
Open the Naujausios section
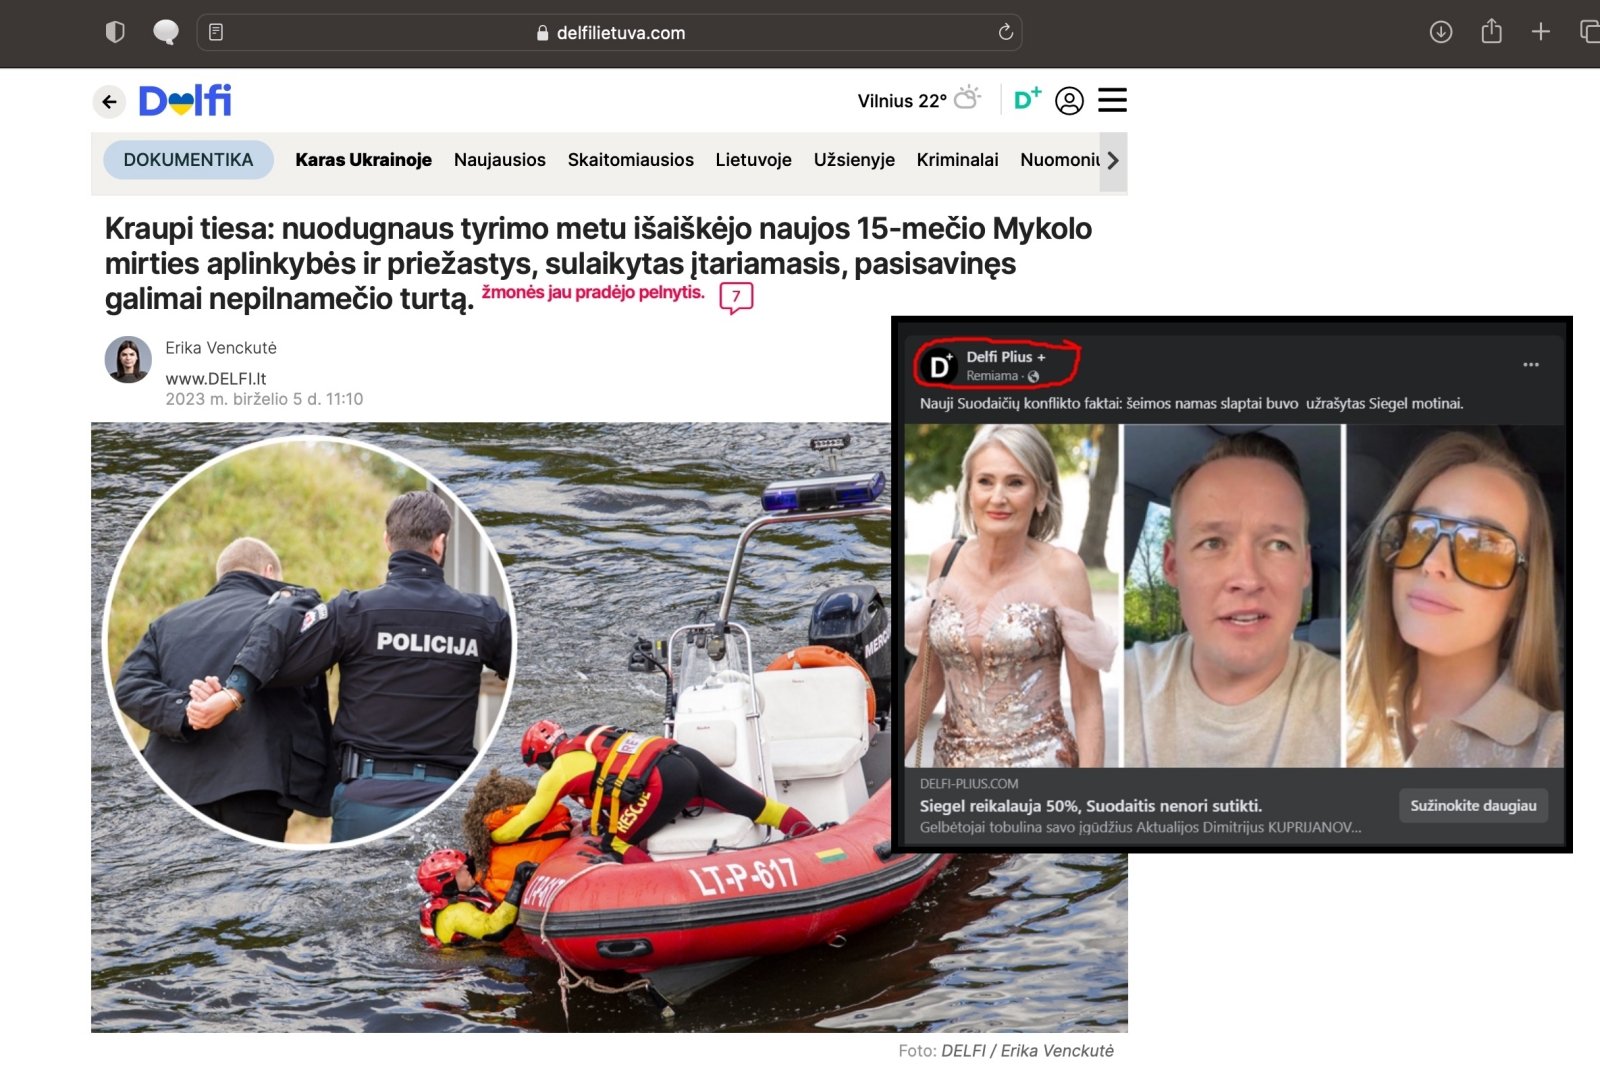499,160
